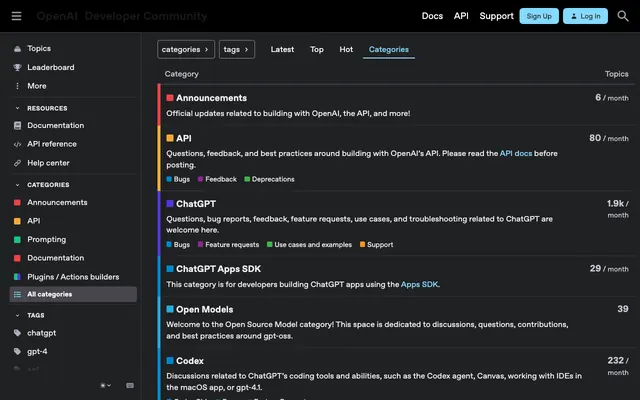This screenshot has height=400, width=640.
Task: Switch to the Hot tab
Action: click(x=346, y=49)
